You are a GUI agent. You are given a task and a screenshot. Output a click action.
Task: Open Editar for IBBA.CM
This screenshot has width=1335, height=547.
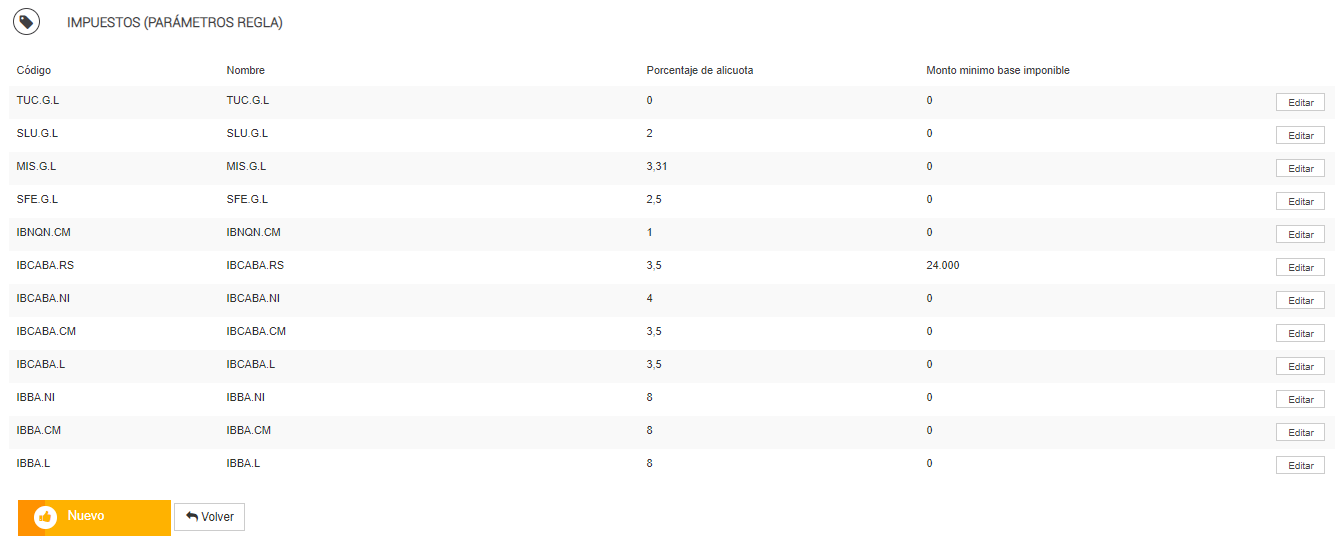pos(1300,432)
